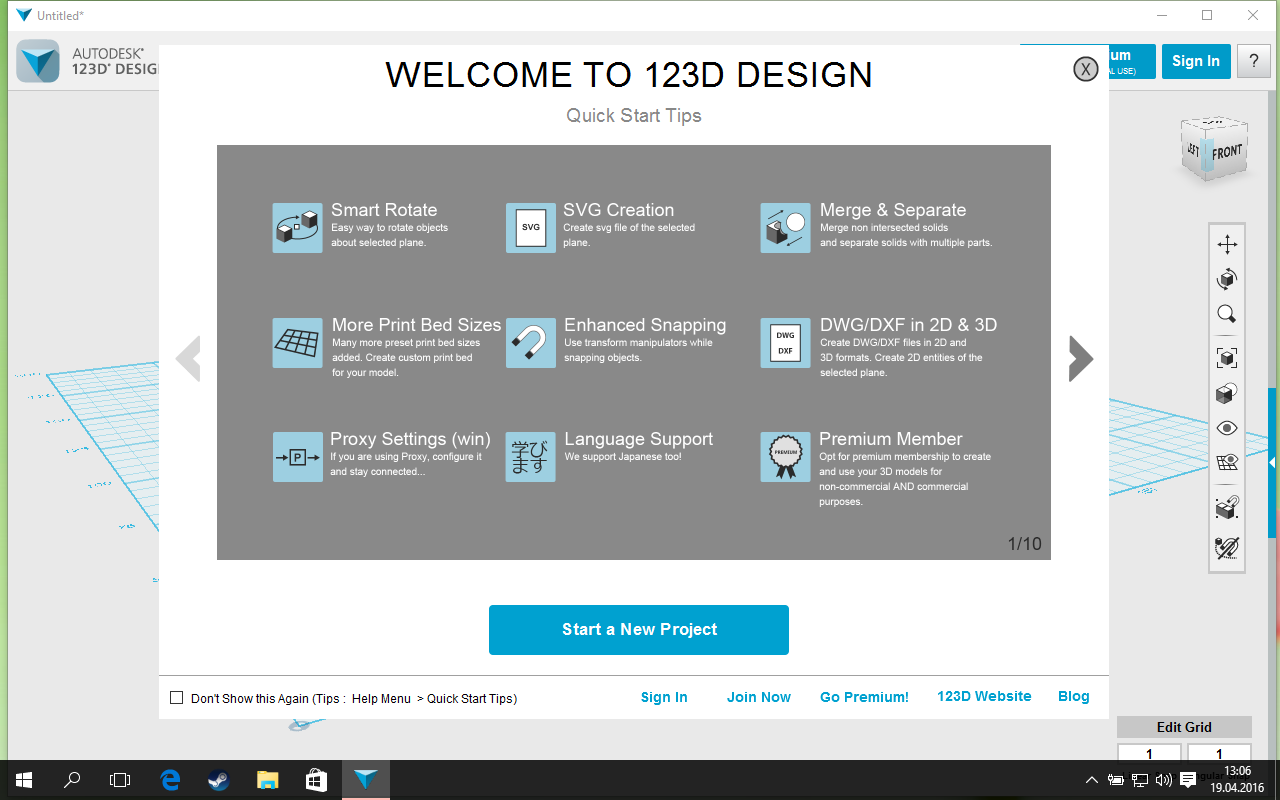Click the sketch snap off icon
1280x800 pixels.
tap(1227, 547)
